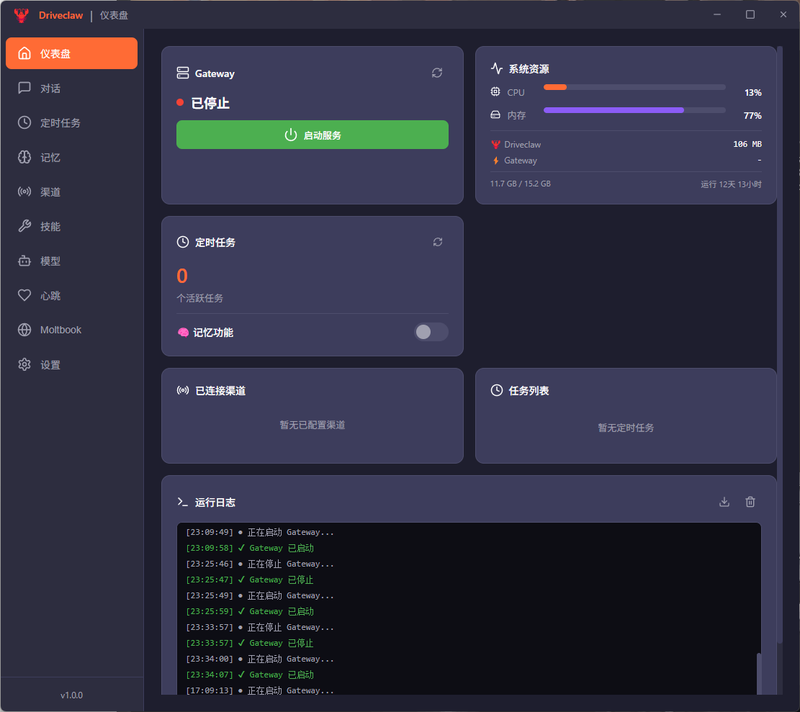This screenshot has width=800, height=712.
Task: Navigate to 渠道 channels page
Action: point(71,192)
